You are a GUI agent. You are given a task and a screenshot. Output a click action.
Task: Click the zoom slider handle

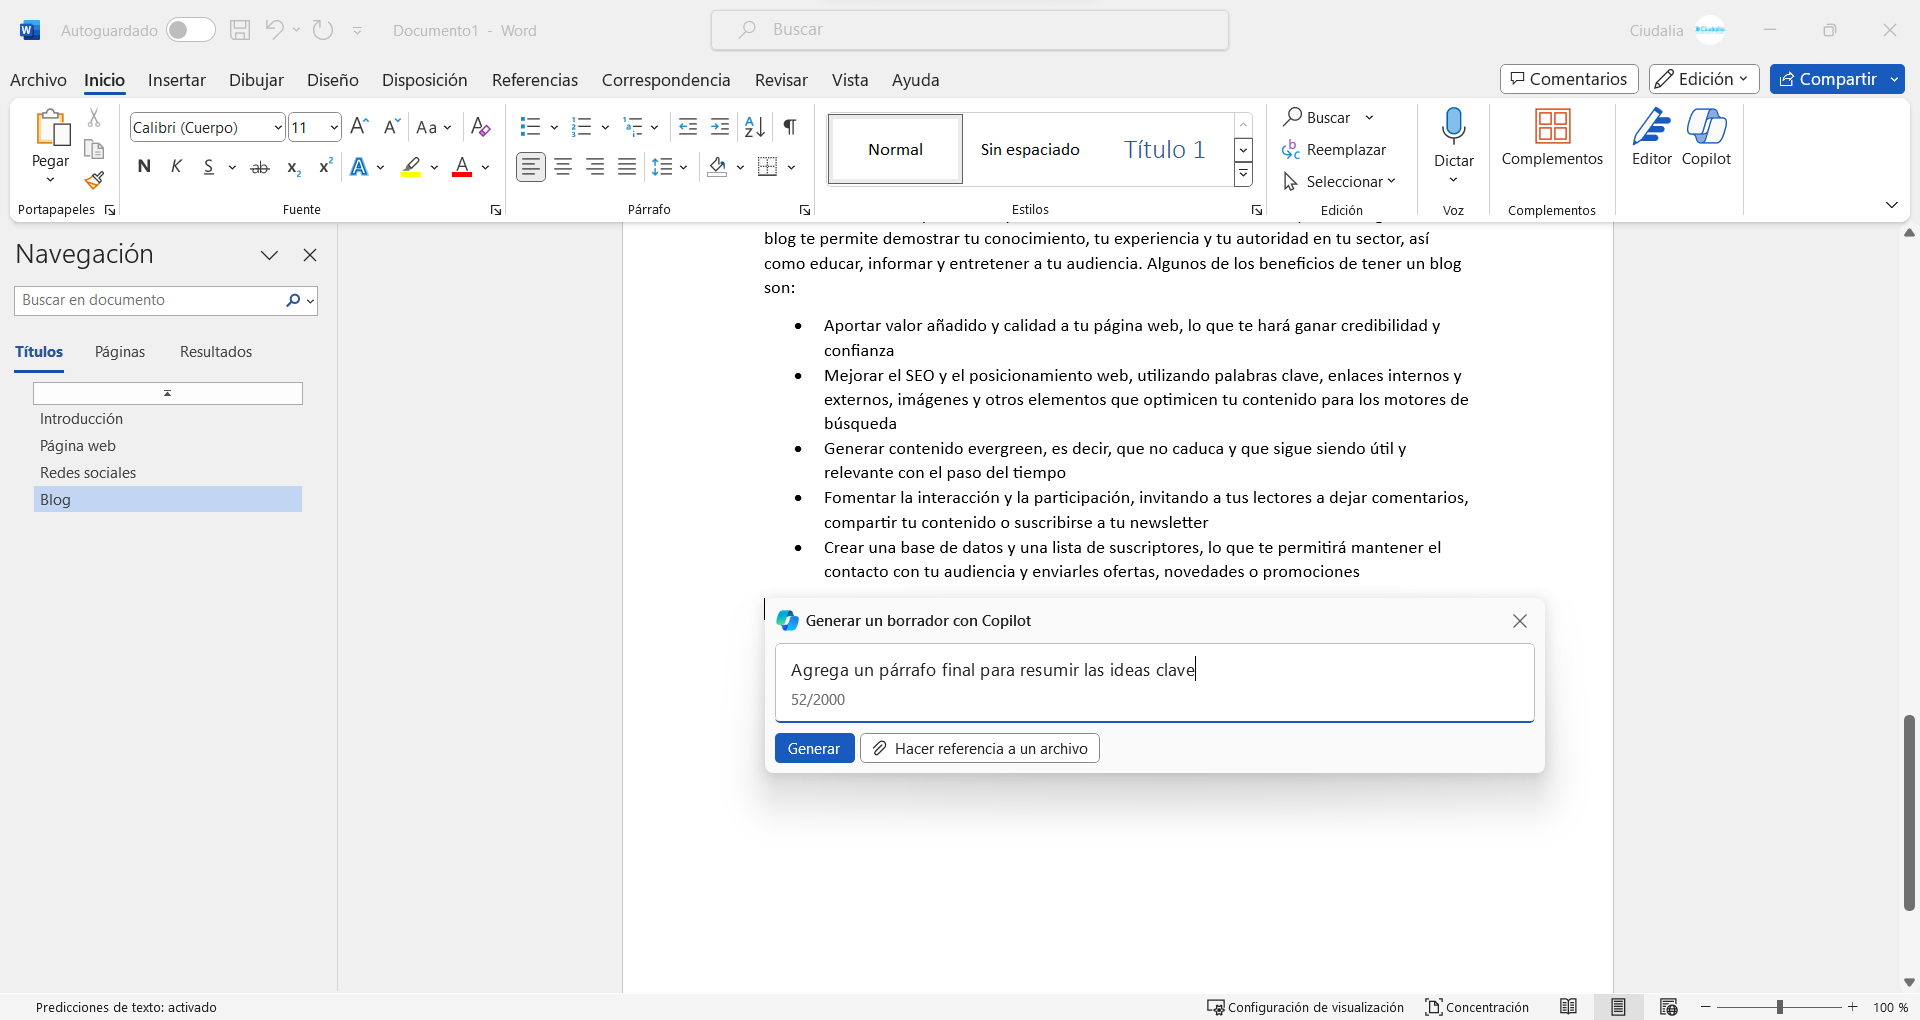pyautogui.click(x=1779, y=1007)
